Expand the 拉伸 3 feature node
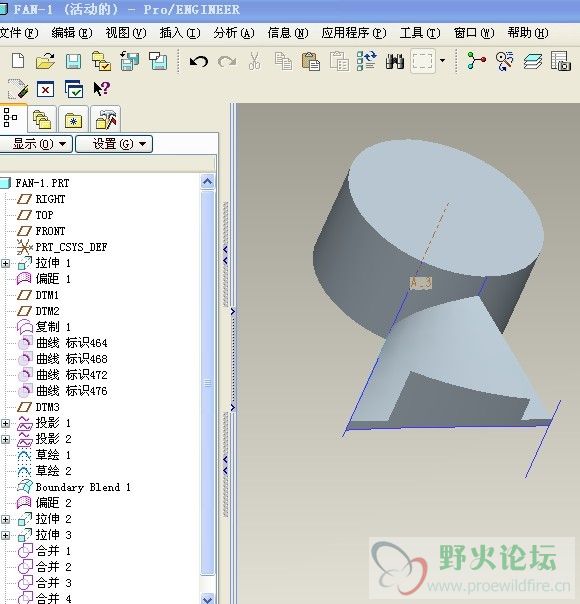The width and height of the screenshot is (580, 604). tap(5, 535)
